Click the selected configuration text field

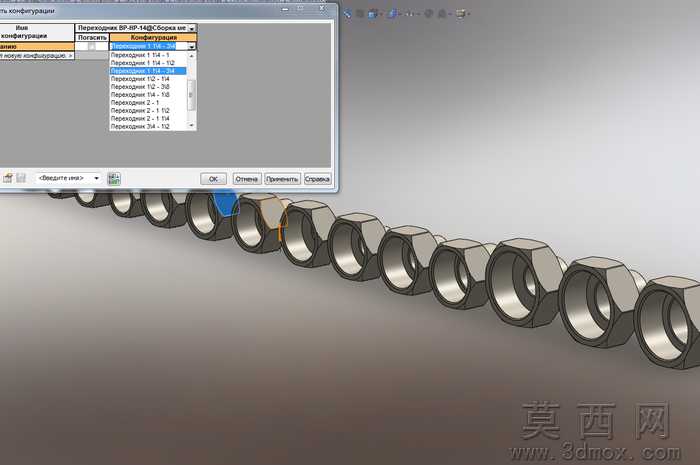click(x=149, y=46)
